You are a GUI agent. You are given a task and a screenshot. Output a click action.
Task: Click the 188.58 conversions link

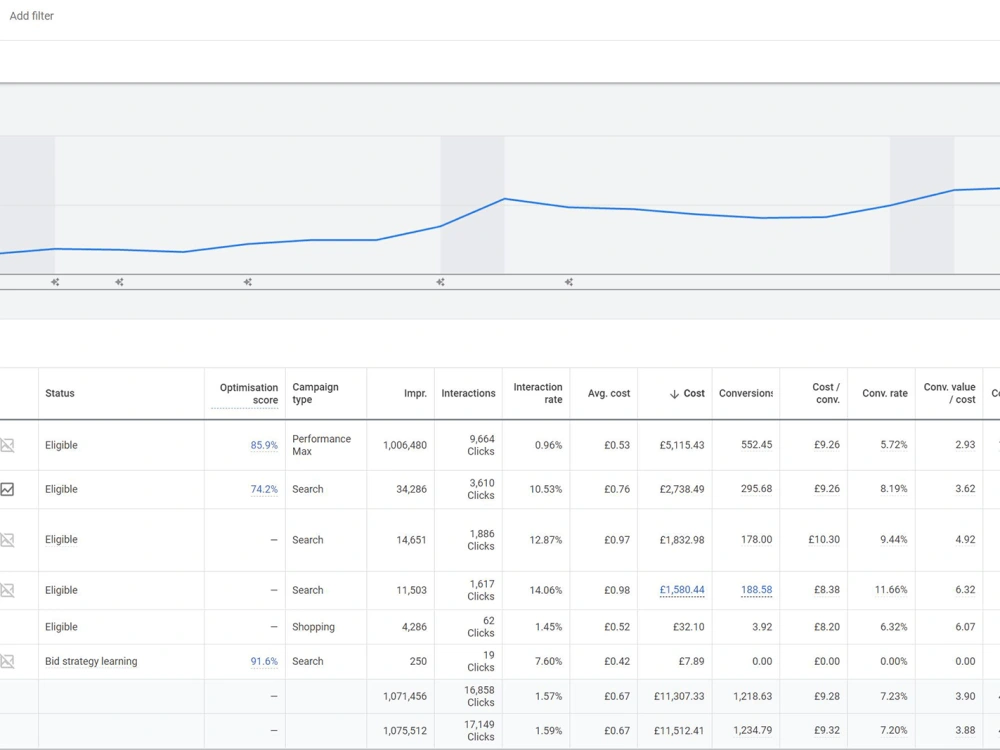[756, 590]
